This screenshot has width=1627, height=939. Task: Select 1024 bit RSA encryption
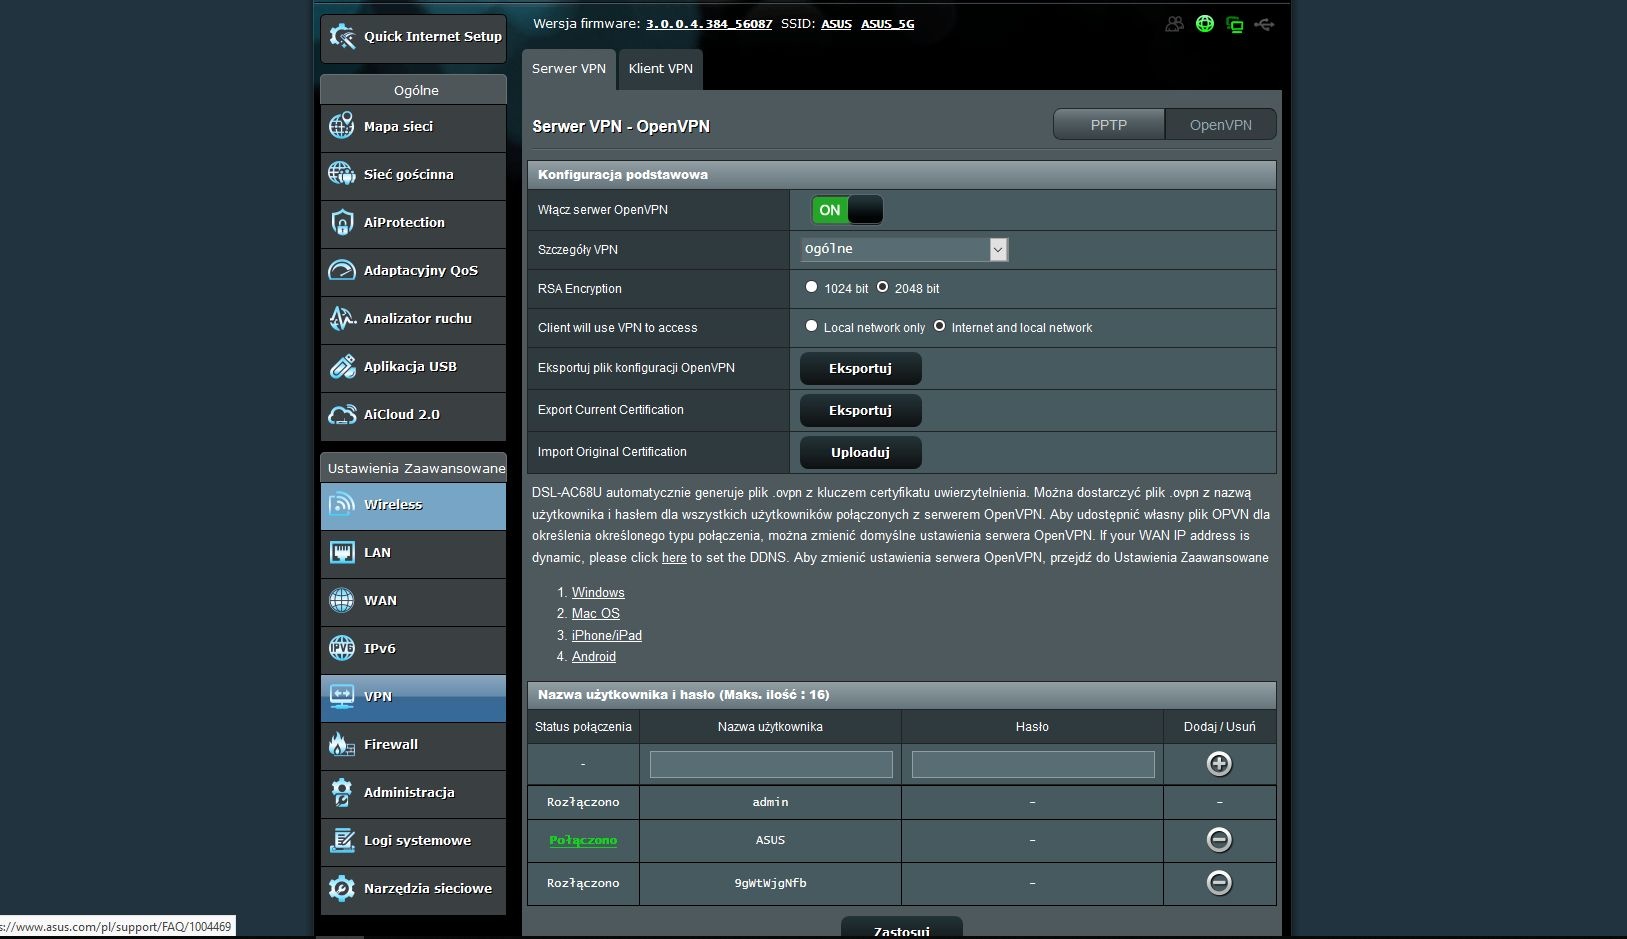tap(812, 287)
